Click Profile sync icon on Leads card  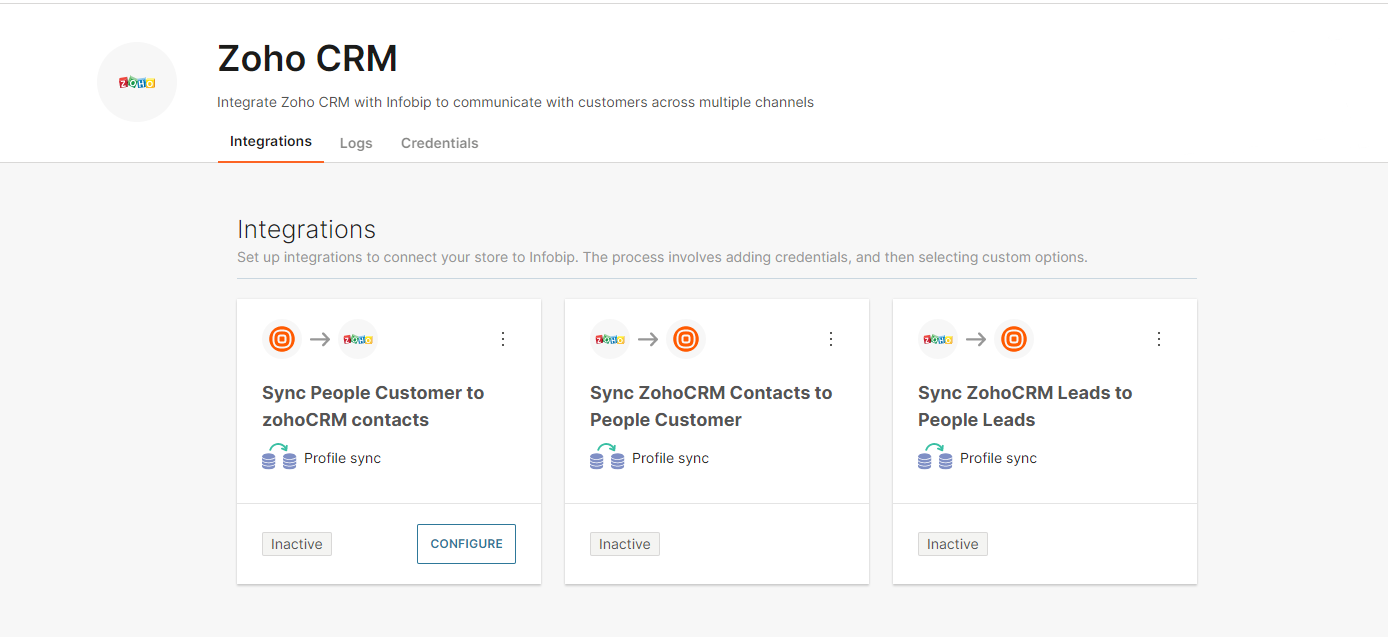coord(935,457)
